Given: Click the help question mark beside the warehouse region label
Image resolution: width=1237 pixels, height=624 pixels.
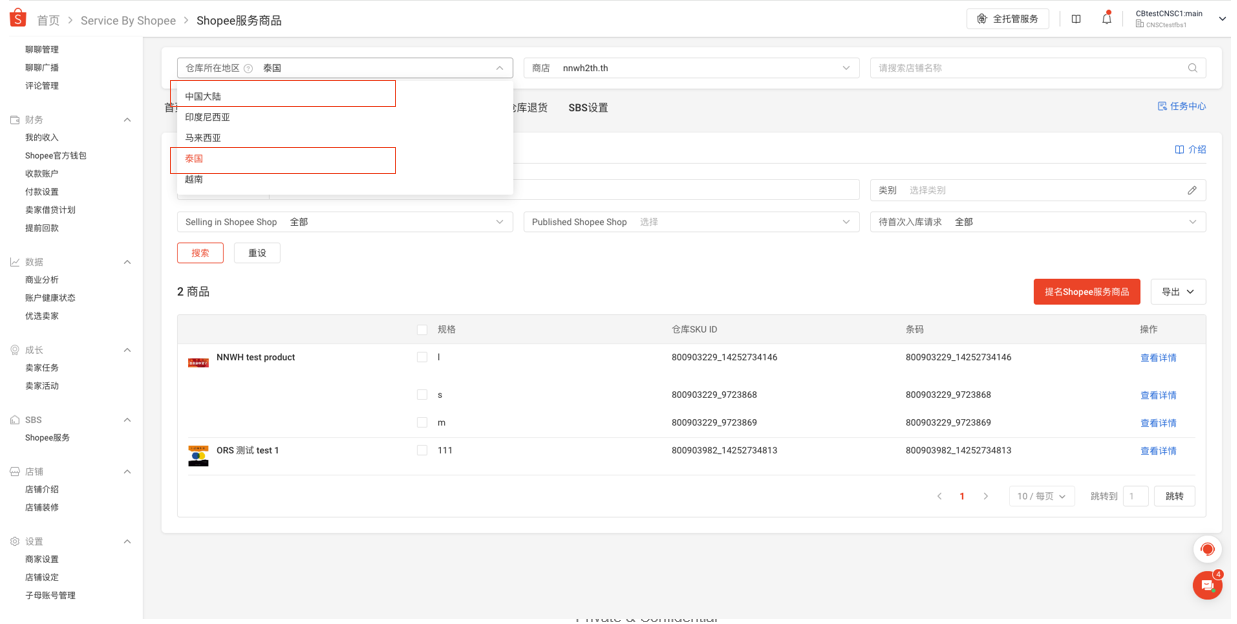Looking at the screenshot, I should pyautogui.click(x=248, y=68).
